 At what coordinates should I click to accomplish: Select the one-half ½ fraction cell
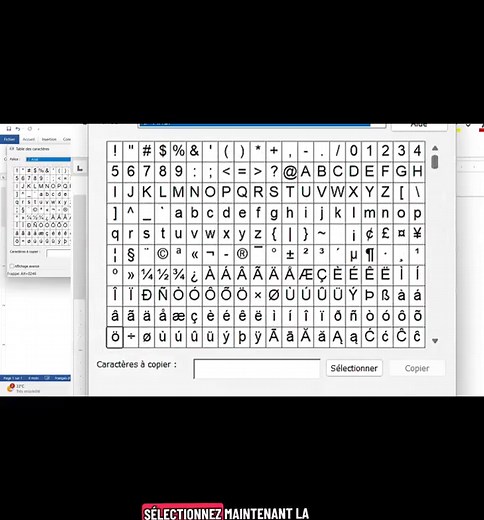pyautogui.click(x=163, y=275)
